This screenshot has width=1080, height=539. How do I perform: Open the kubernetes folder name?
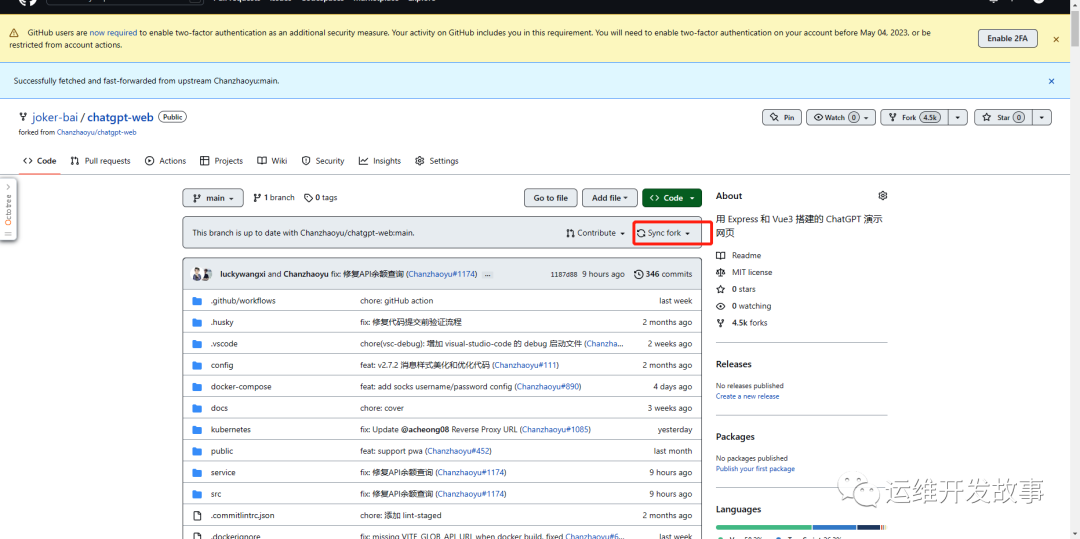(x=231, y=430)
